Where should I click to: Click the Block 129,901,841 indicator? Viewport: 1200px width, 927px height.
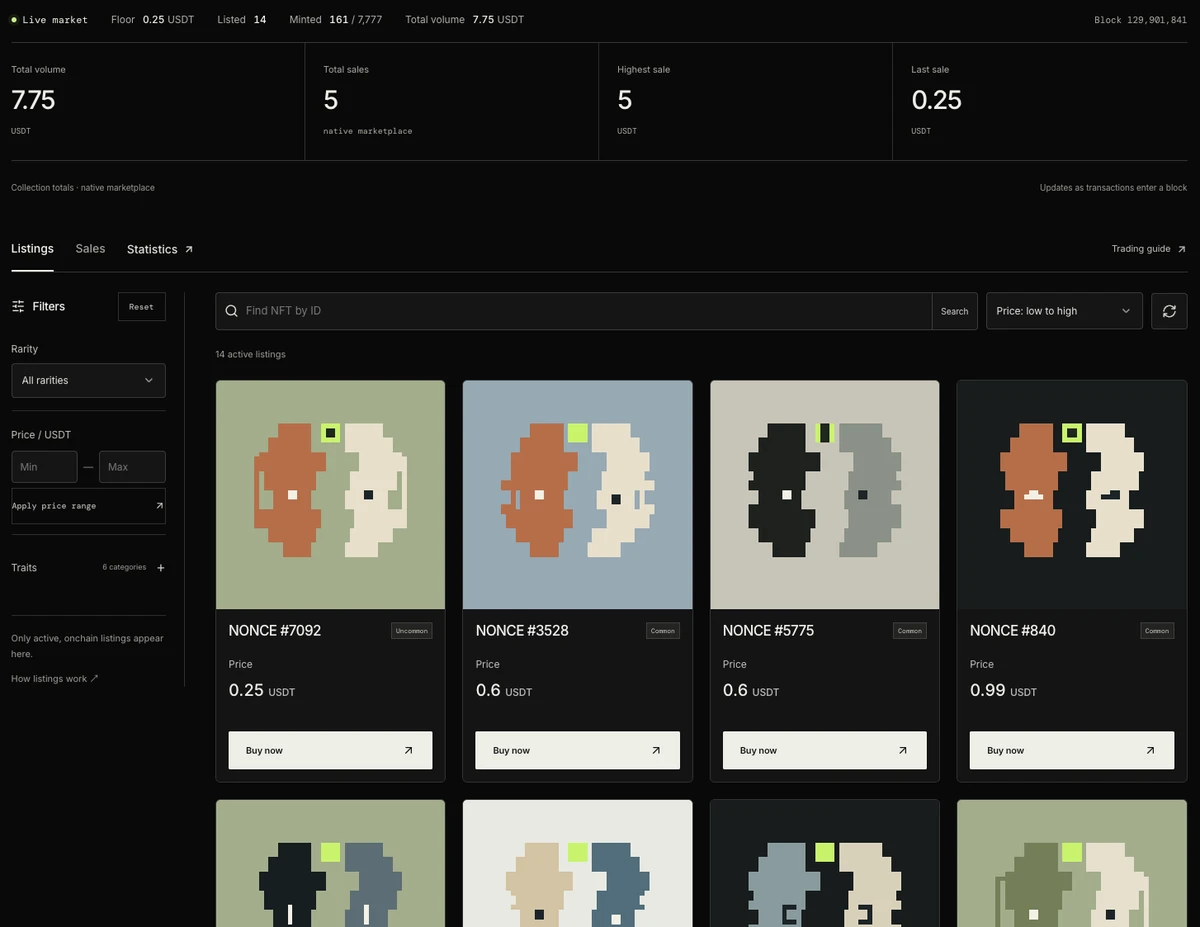[1141, 20]
